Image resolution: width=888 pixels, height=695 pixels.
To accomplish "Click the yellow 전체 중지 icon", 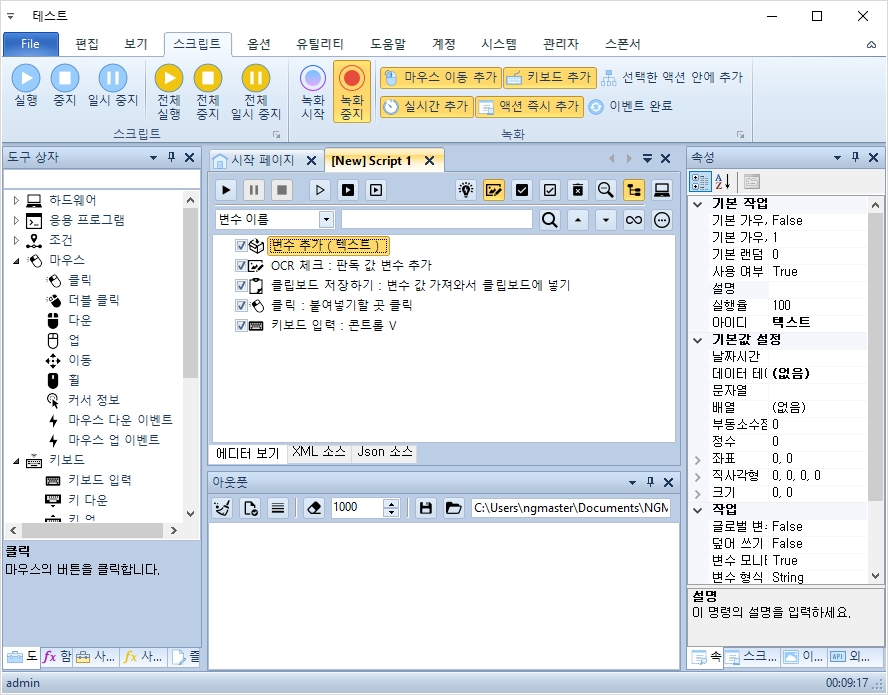I will 208,78.
